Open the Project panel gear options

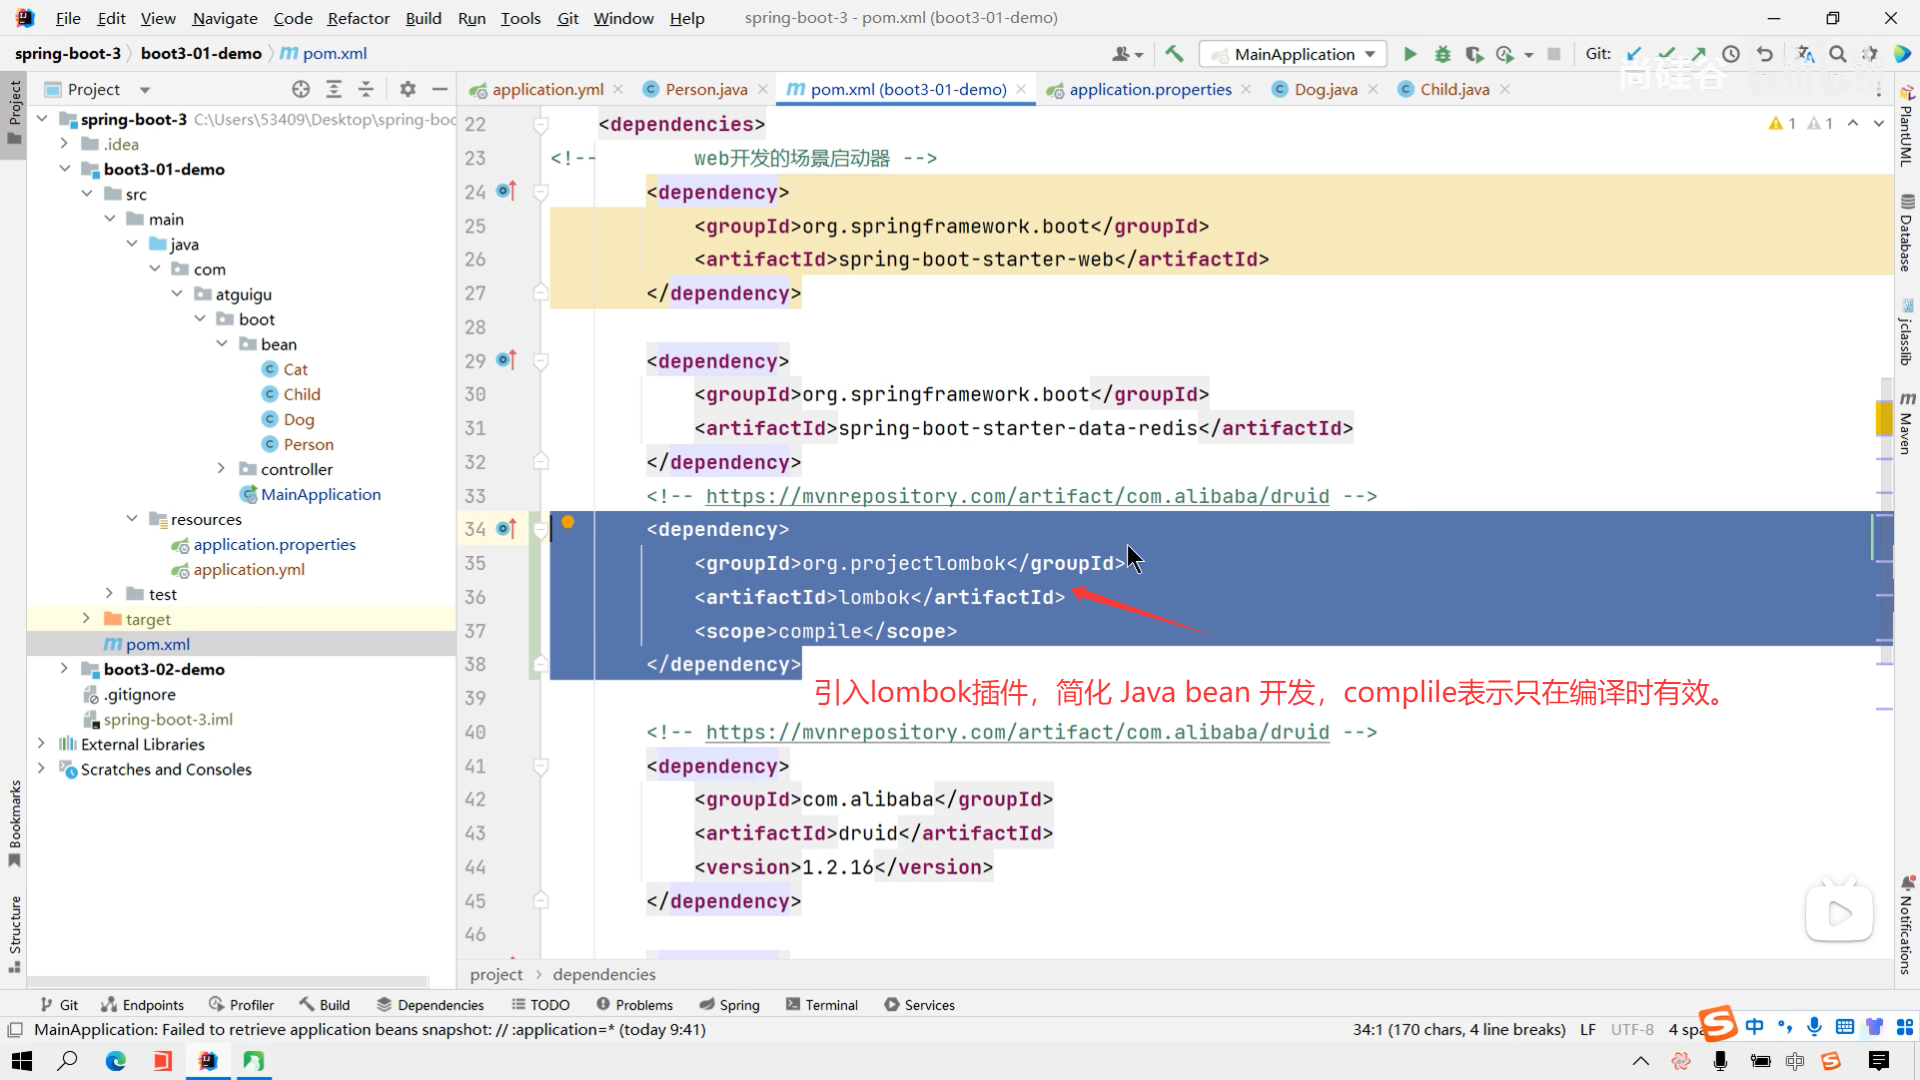tap(407, 89)
